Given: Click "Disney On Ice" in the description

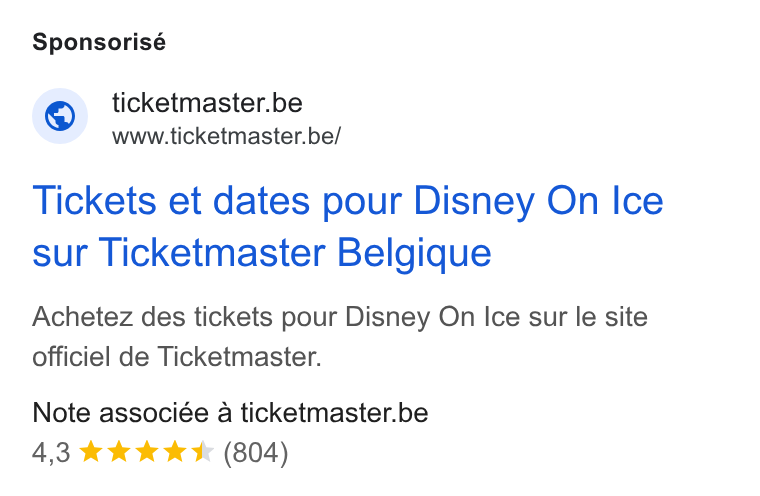Looking at the screenshot, I should click(433, 317).
